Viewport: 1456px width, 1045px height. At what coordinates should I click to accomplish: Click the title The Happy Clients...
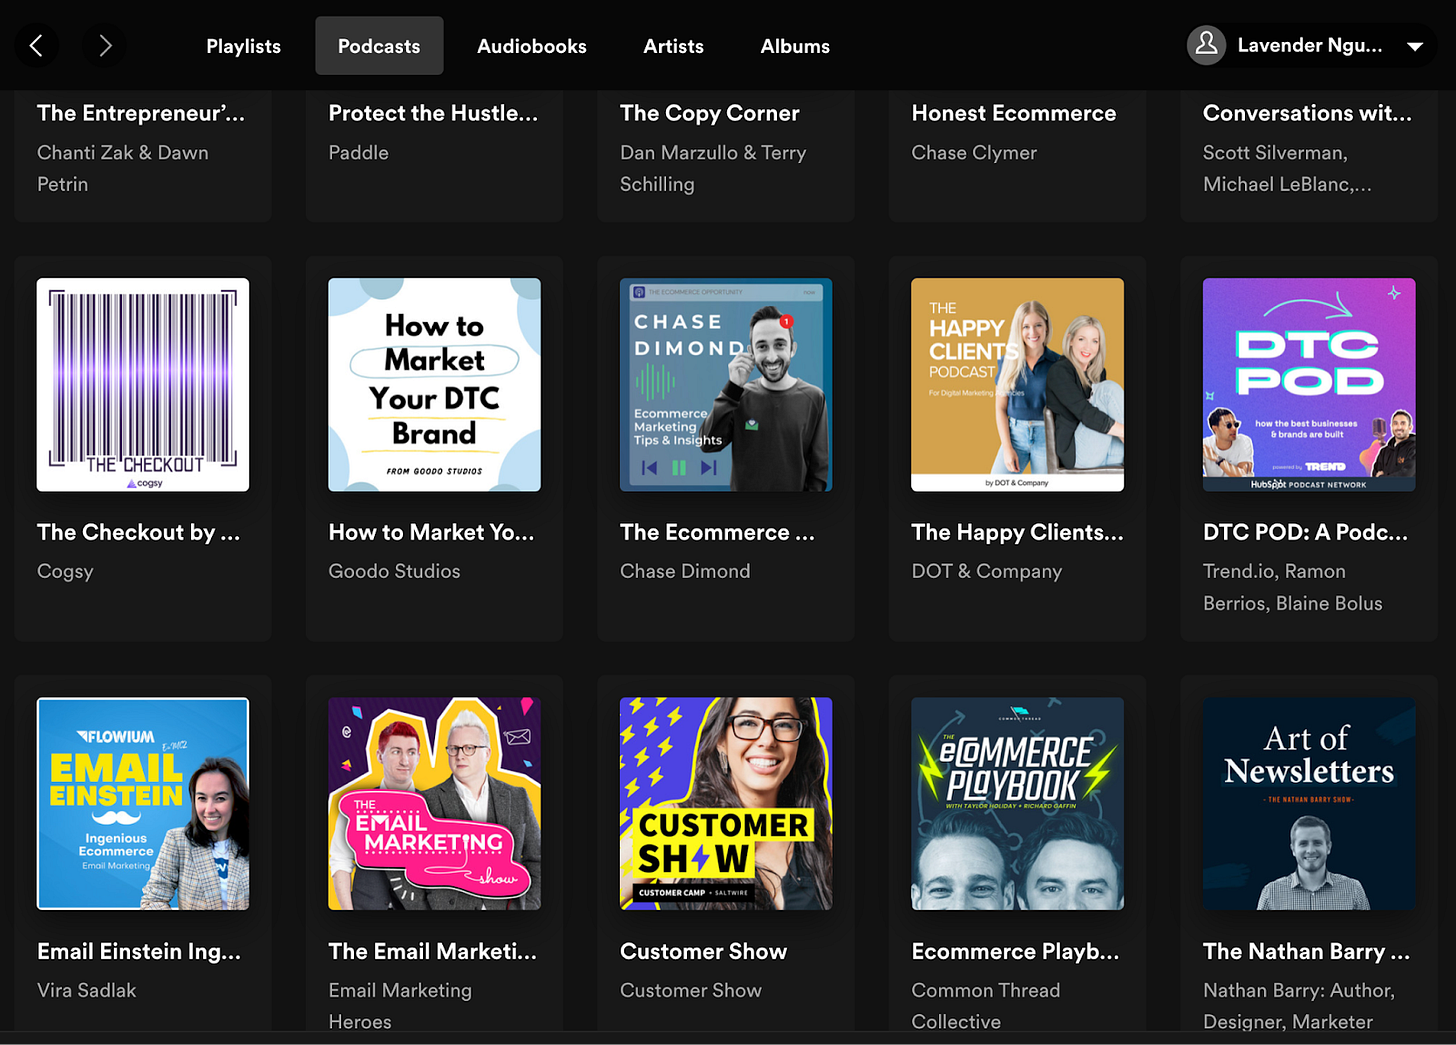click(x=1017, y=532)
